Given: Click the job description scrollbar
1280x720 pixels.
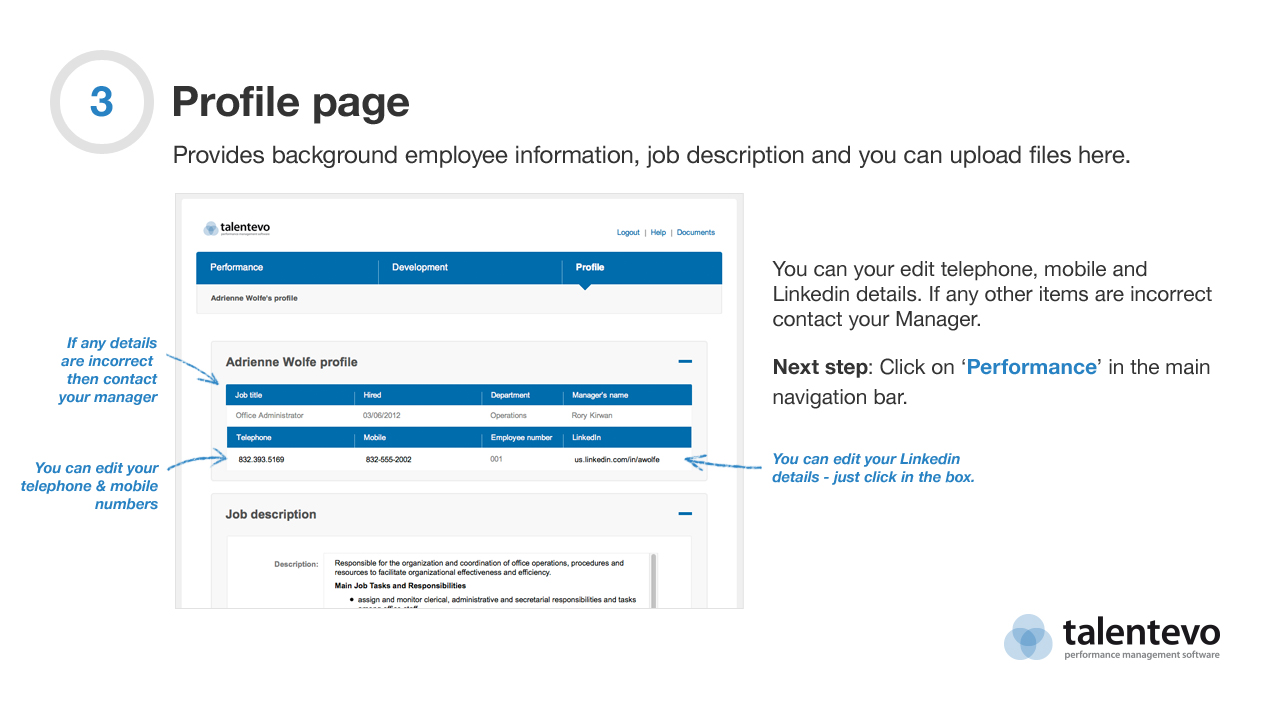Looking at the screenshot, I should tap(654, 580).
